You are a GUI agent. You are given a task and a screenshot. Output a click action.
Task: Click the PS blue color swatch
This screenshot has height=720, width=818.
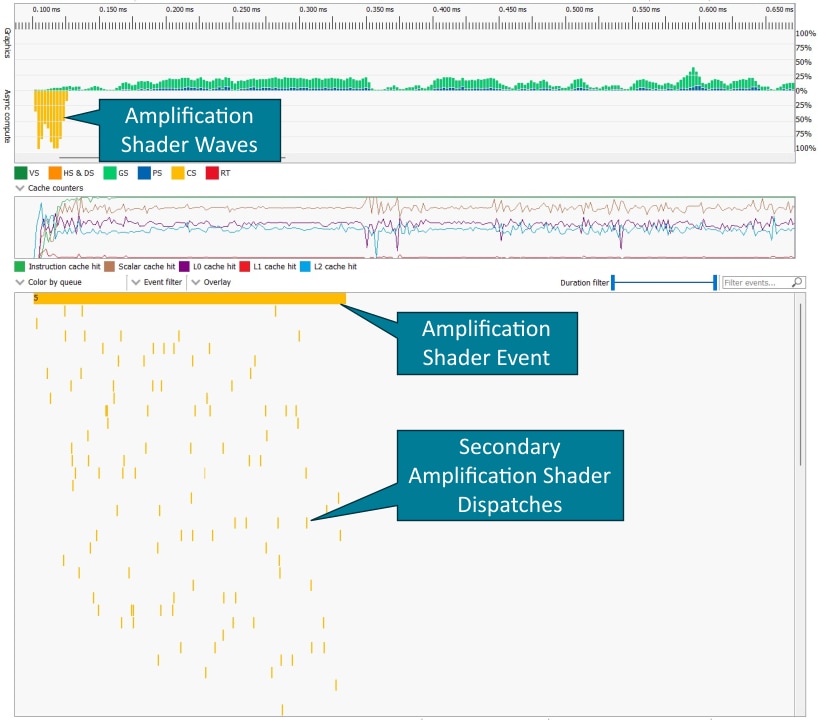145,173
